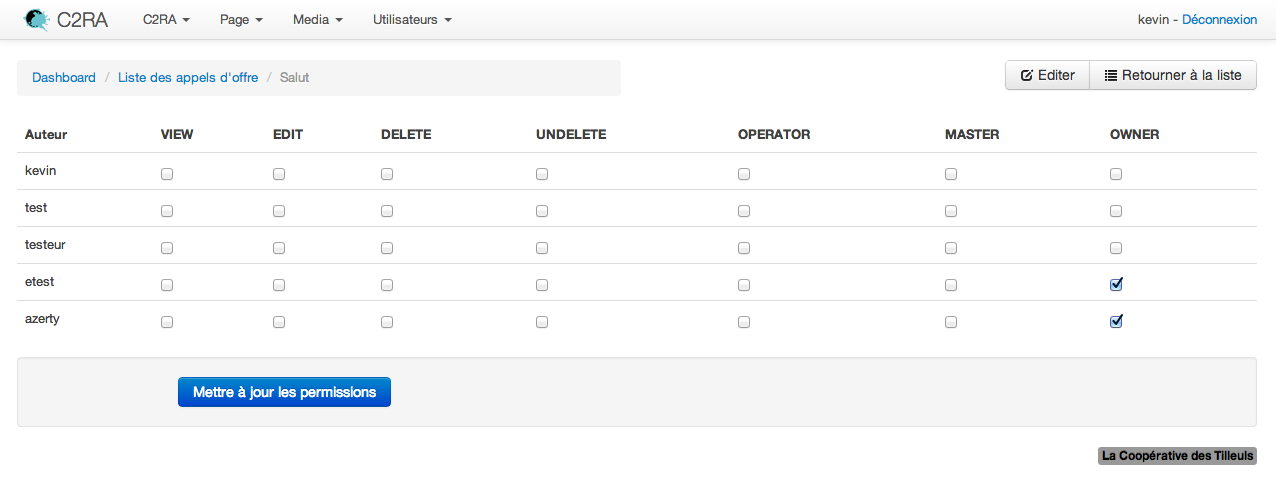Screen dimensions: 1276x480
Task: Open the Utilisateurs menu
Action: pyautogui.click(x=412, y=19)
